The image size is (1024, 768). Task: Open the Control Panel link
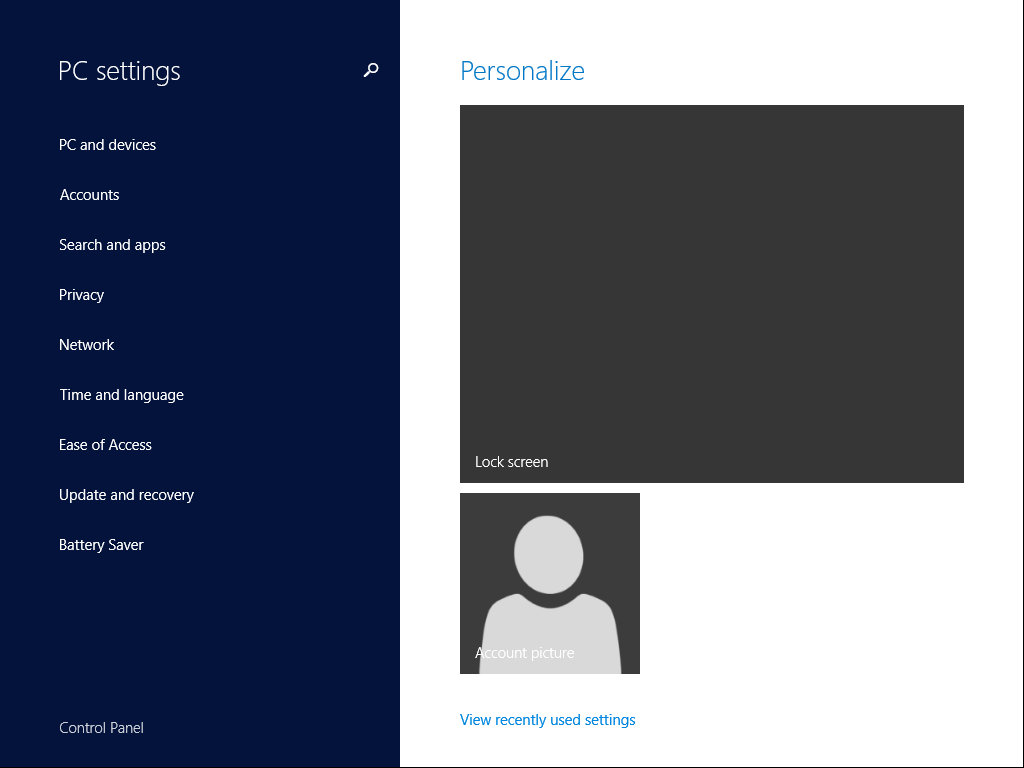click(101, 728)
